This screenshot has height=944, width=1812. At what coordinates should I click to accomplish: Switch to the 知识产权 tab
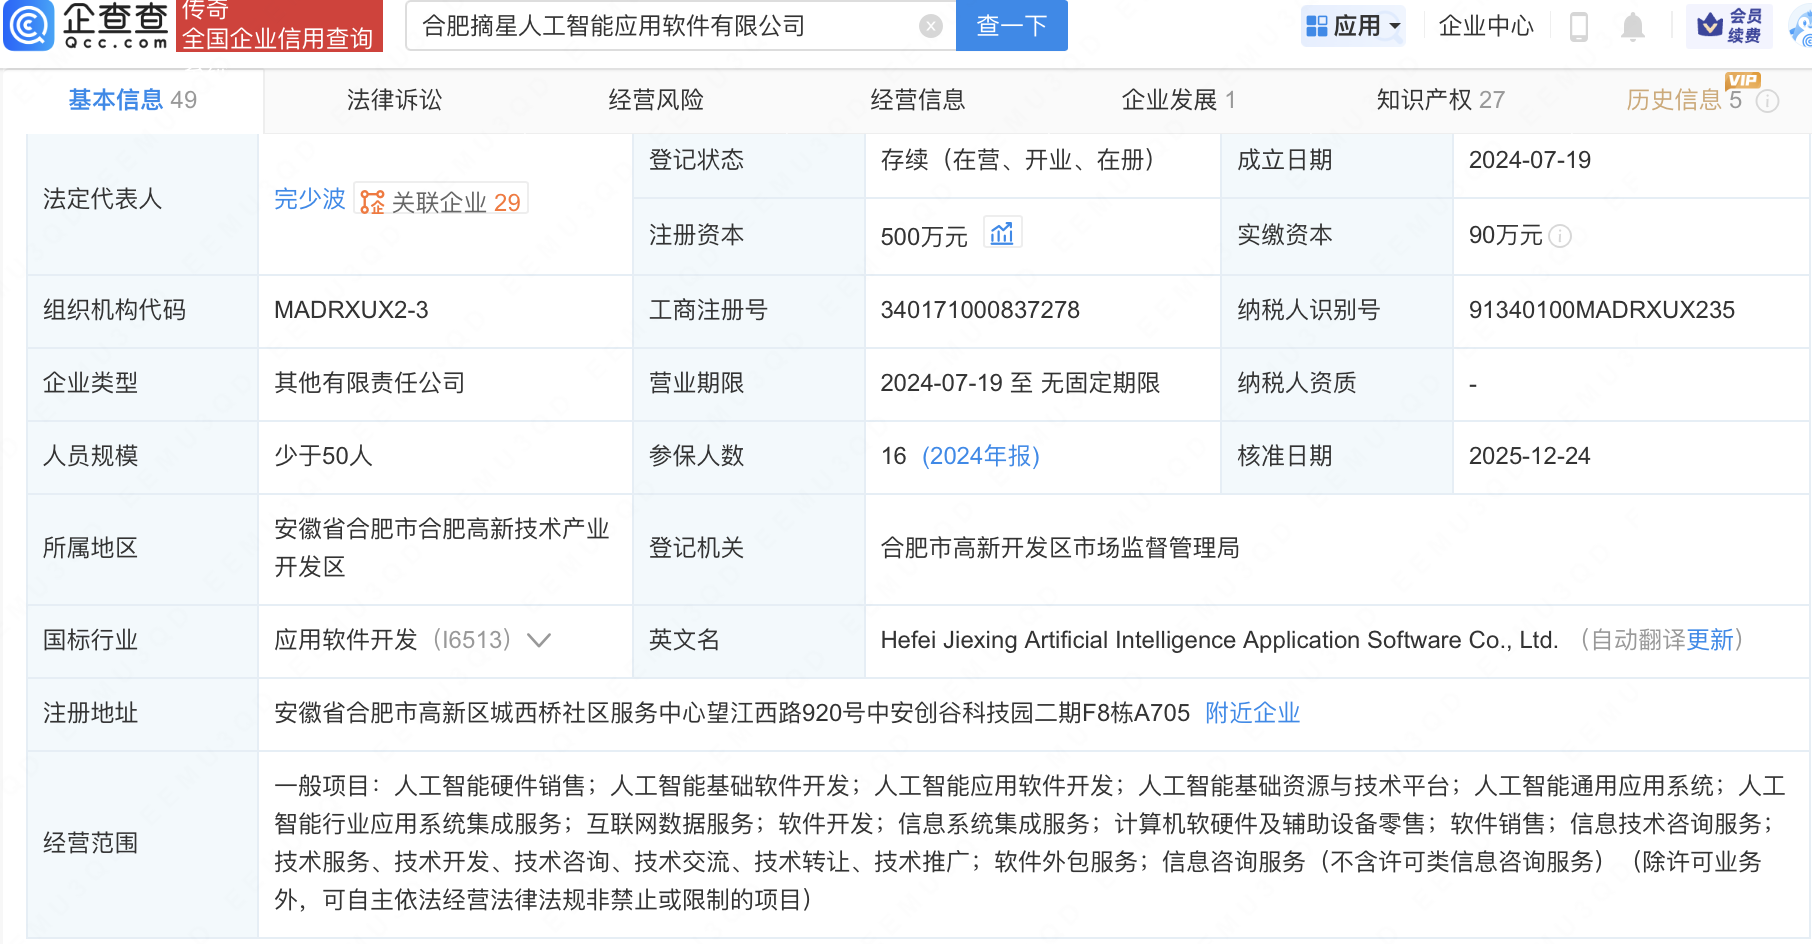1439,100
